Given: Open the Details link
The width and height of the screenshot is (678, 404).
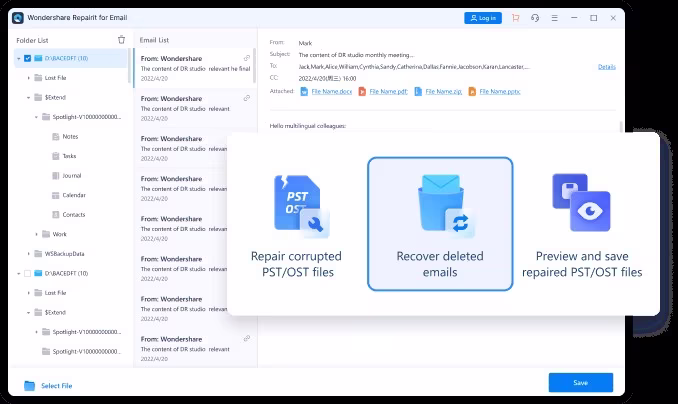Looking at the screenshot, I should tap(607, 67).
